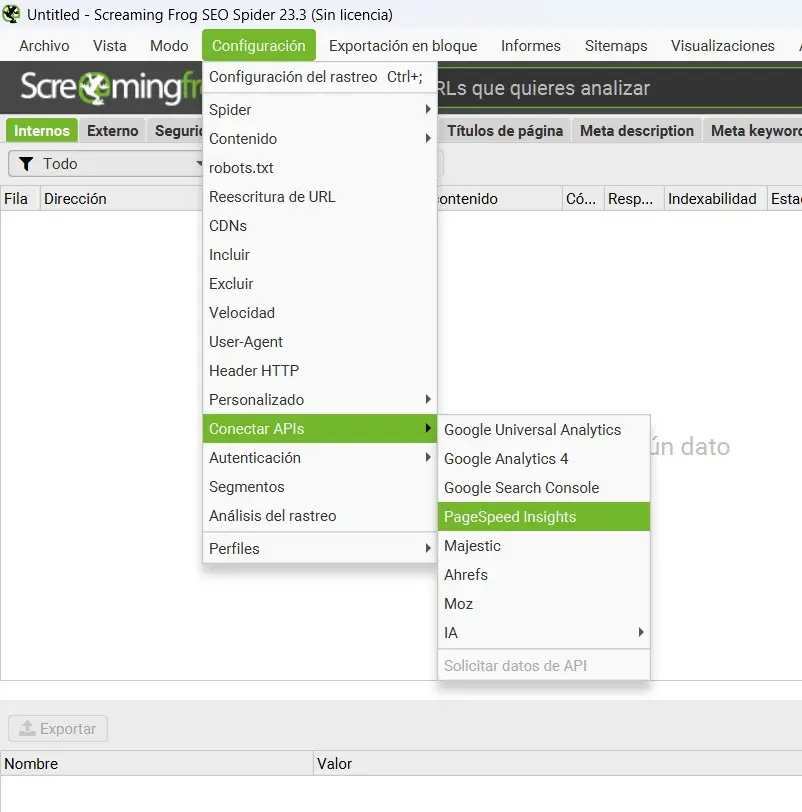Close the Configuración menu
Viewport: 802px width, 812px height.
coord(258,46)
